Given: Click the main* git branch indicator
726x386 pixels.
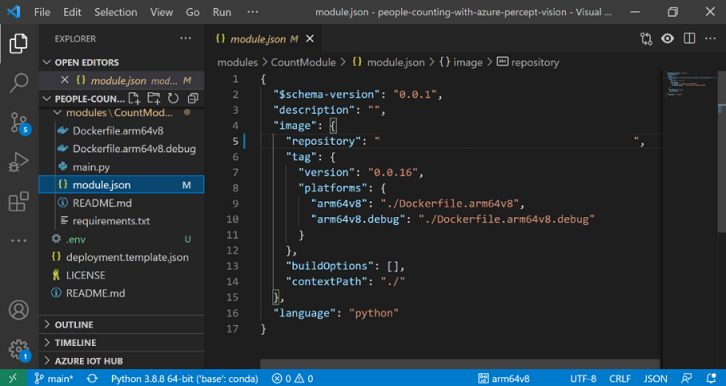Looking at the screenshot, I should [x=54, y=379].
